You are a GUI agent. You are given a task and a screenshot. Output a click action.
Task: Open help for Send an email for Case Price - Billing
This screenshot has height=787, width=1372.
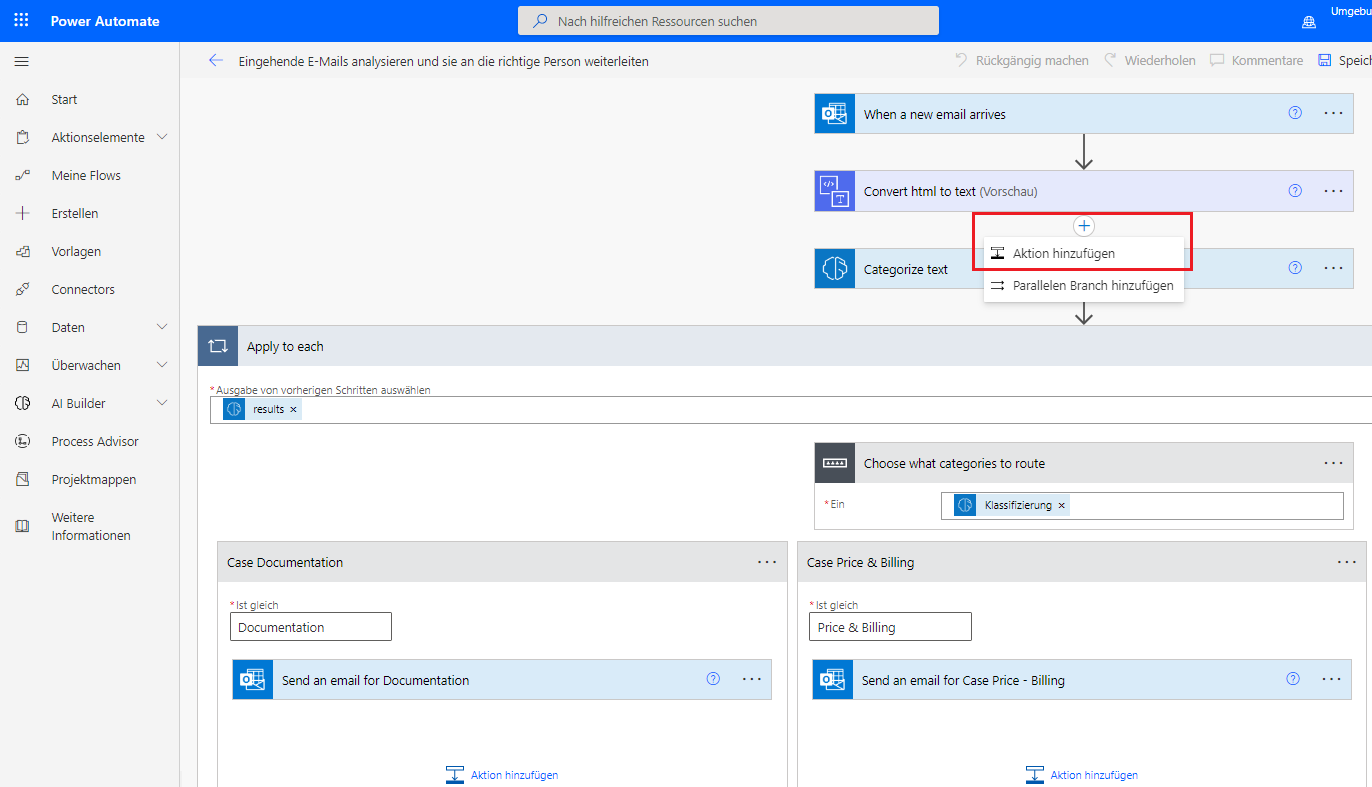coord(1293,678)
